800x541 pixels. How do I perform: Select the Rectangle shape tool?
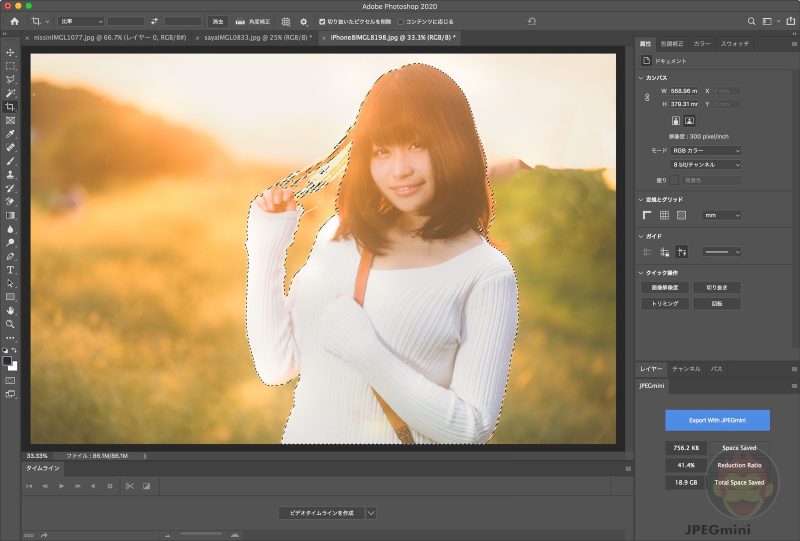pyautogui.click(x=10, y=297)
